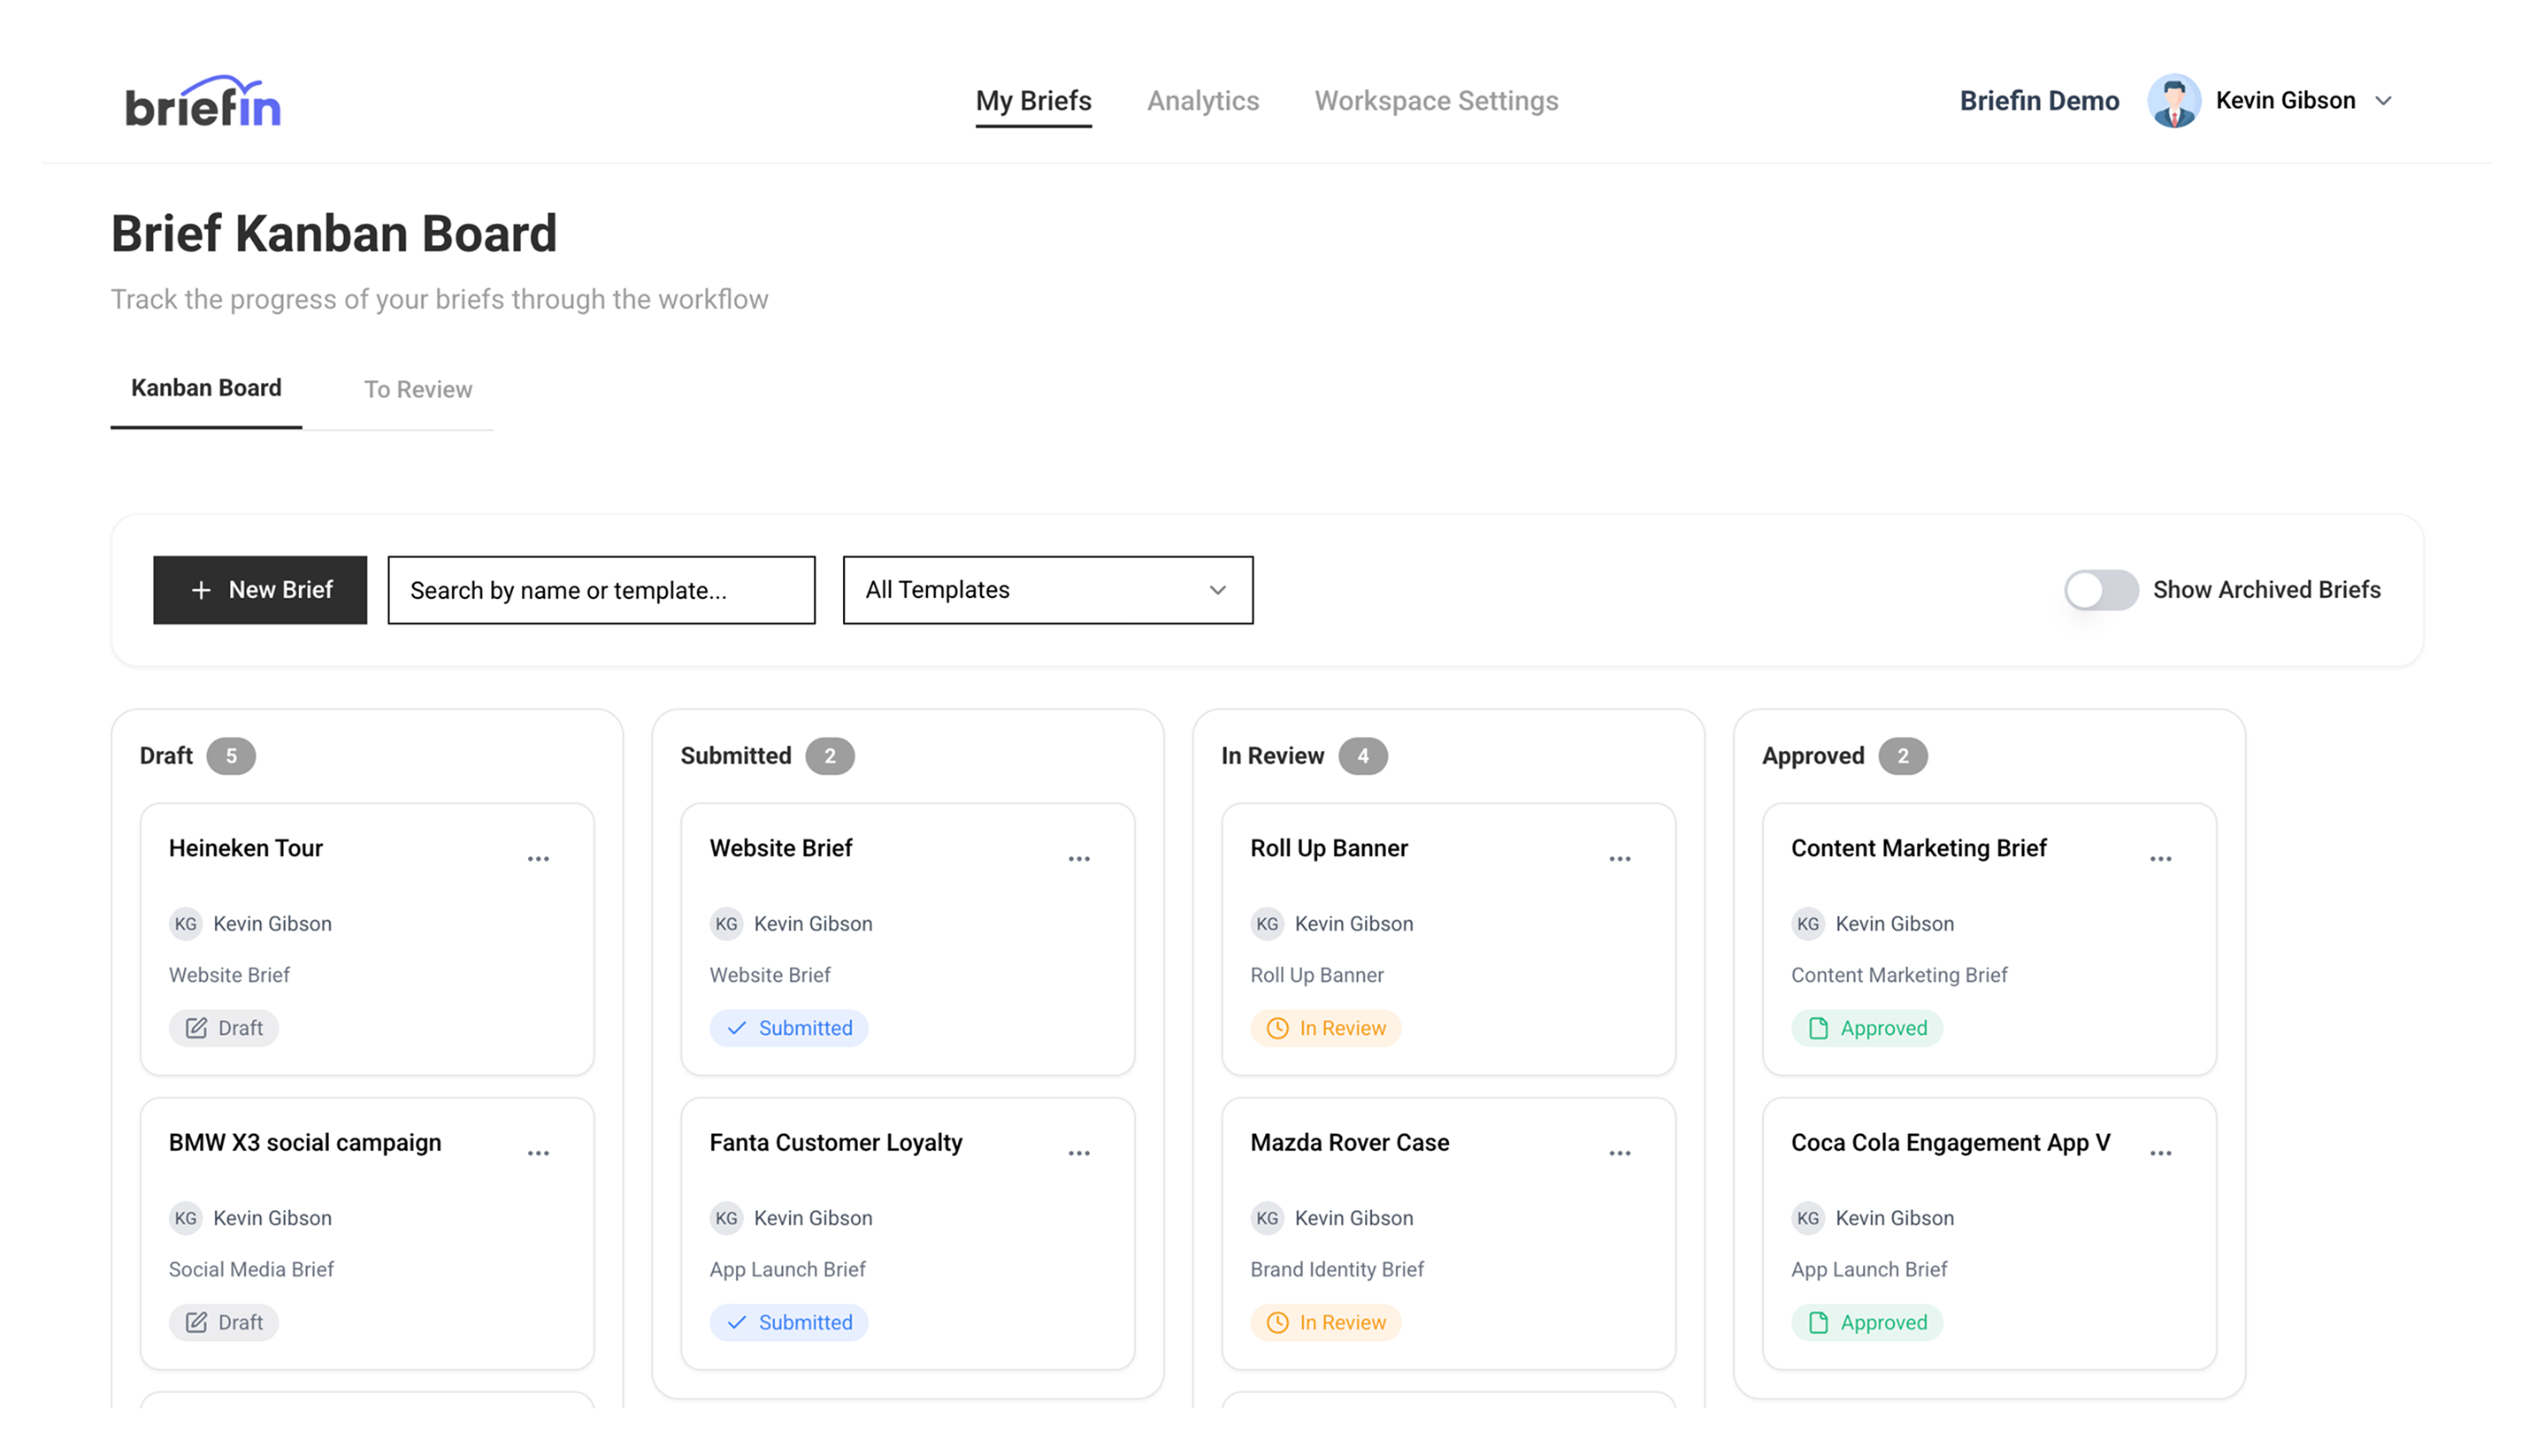Viewport: 2537px width, 1456px height.
Task: Click In Review badge on Mazda Rover Case
Action: [1326, 1322]
